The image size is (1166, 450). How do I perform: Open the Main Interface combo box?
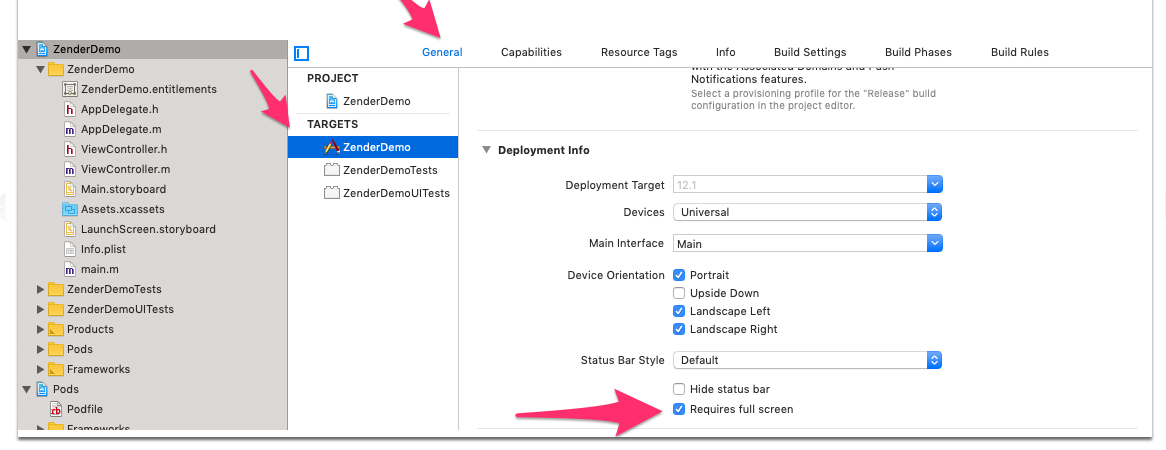(x=935, y=243)
